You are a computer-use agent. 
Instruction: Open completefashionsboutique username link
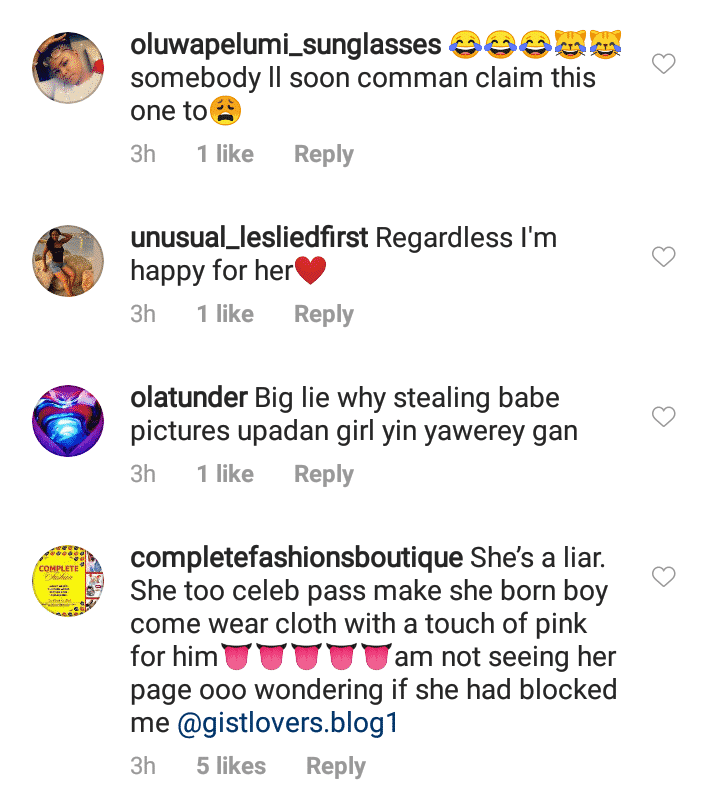pyautogui.click(x=296, y=557)
